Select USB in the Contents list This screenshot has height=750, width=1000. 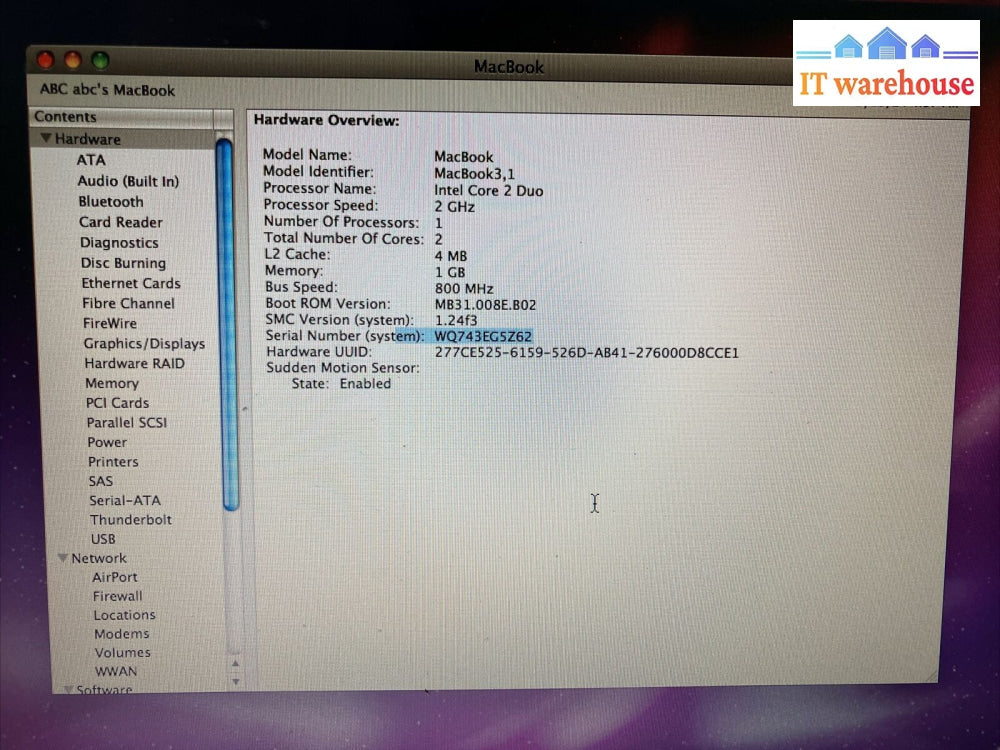pos(103,539)
